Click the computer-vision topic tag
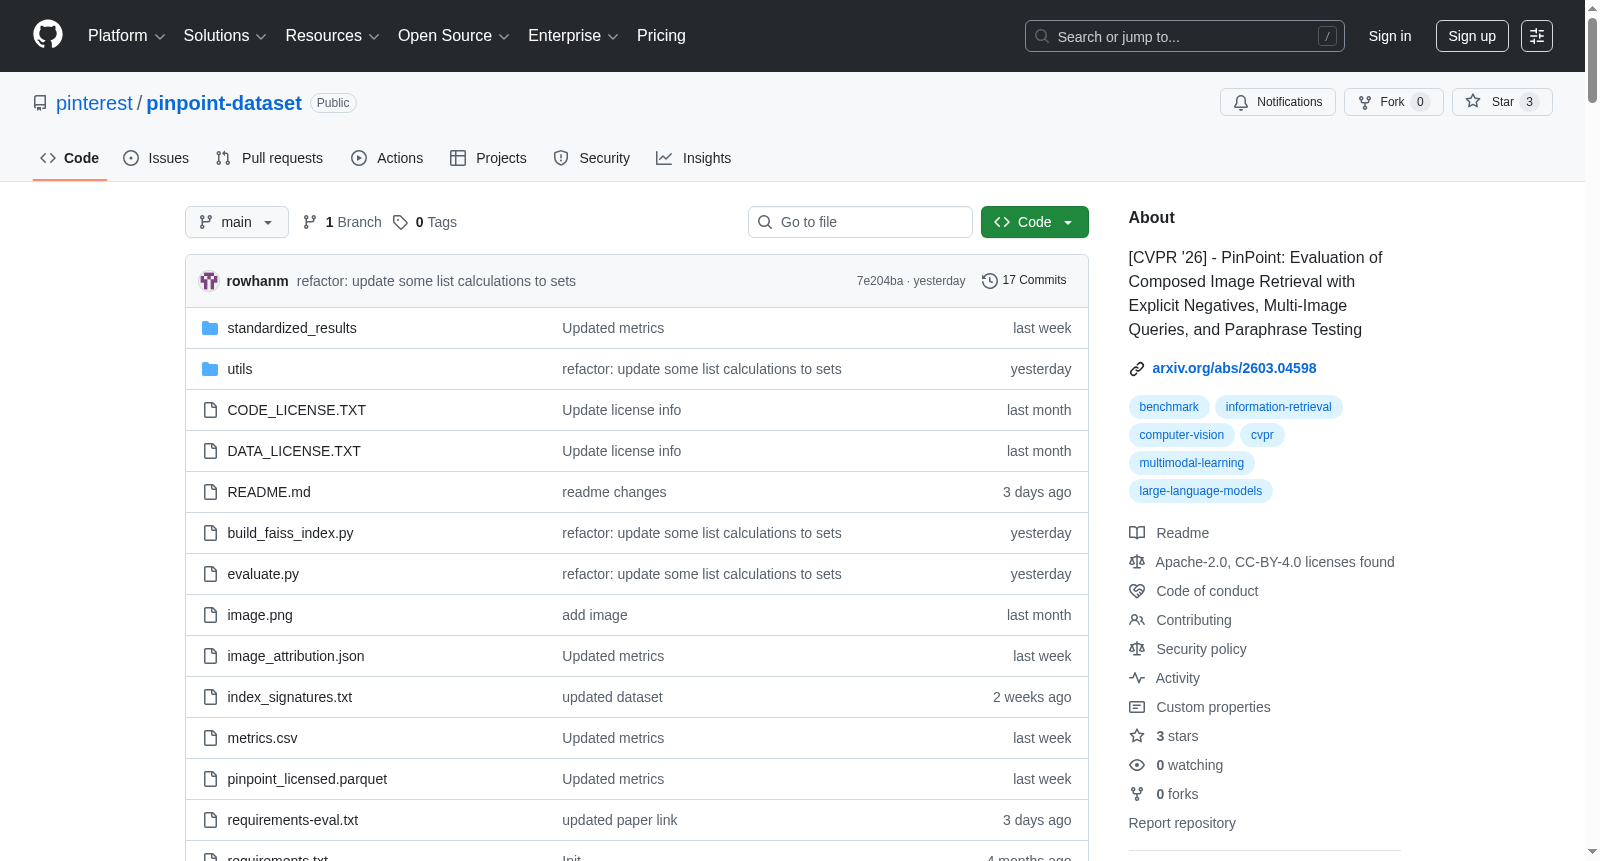Viewport: 1600px width, 861px height. (1182, 435)
